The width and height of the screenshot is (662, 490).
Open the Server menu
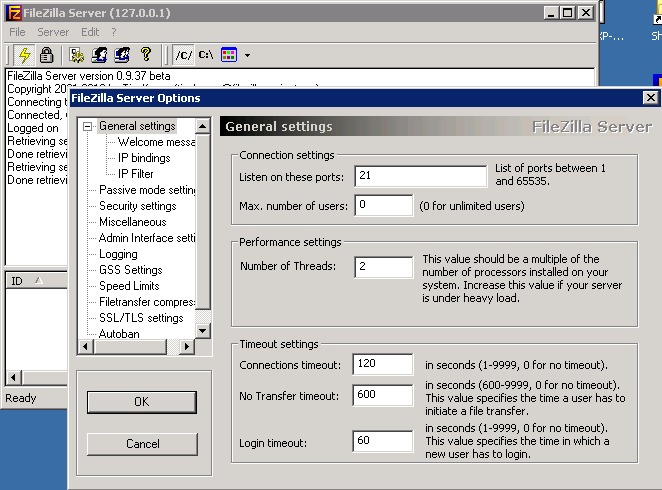(x=53, y=32)
